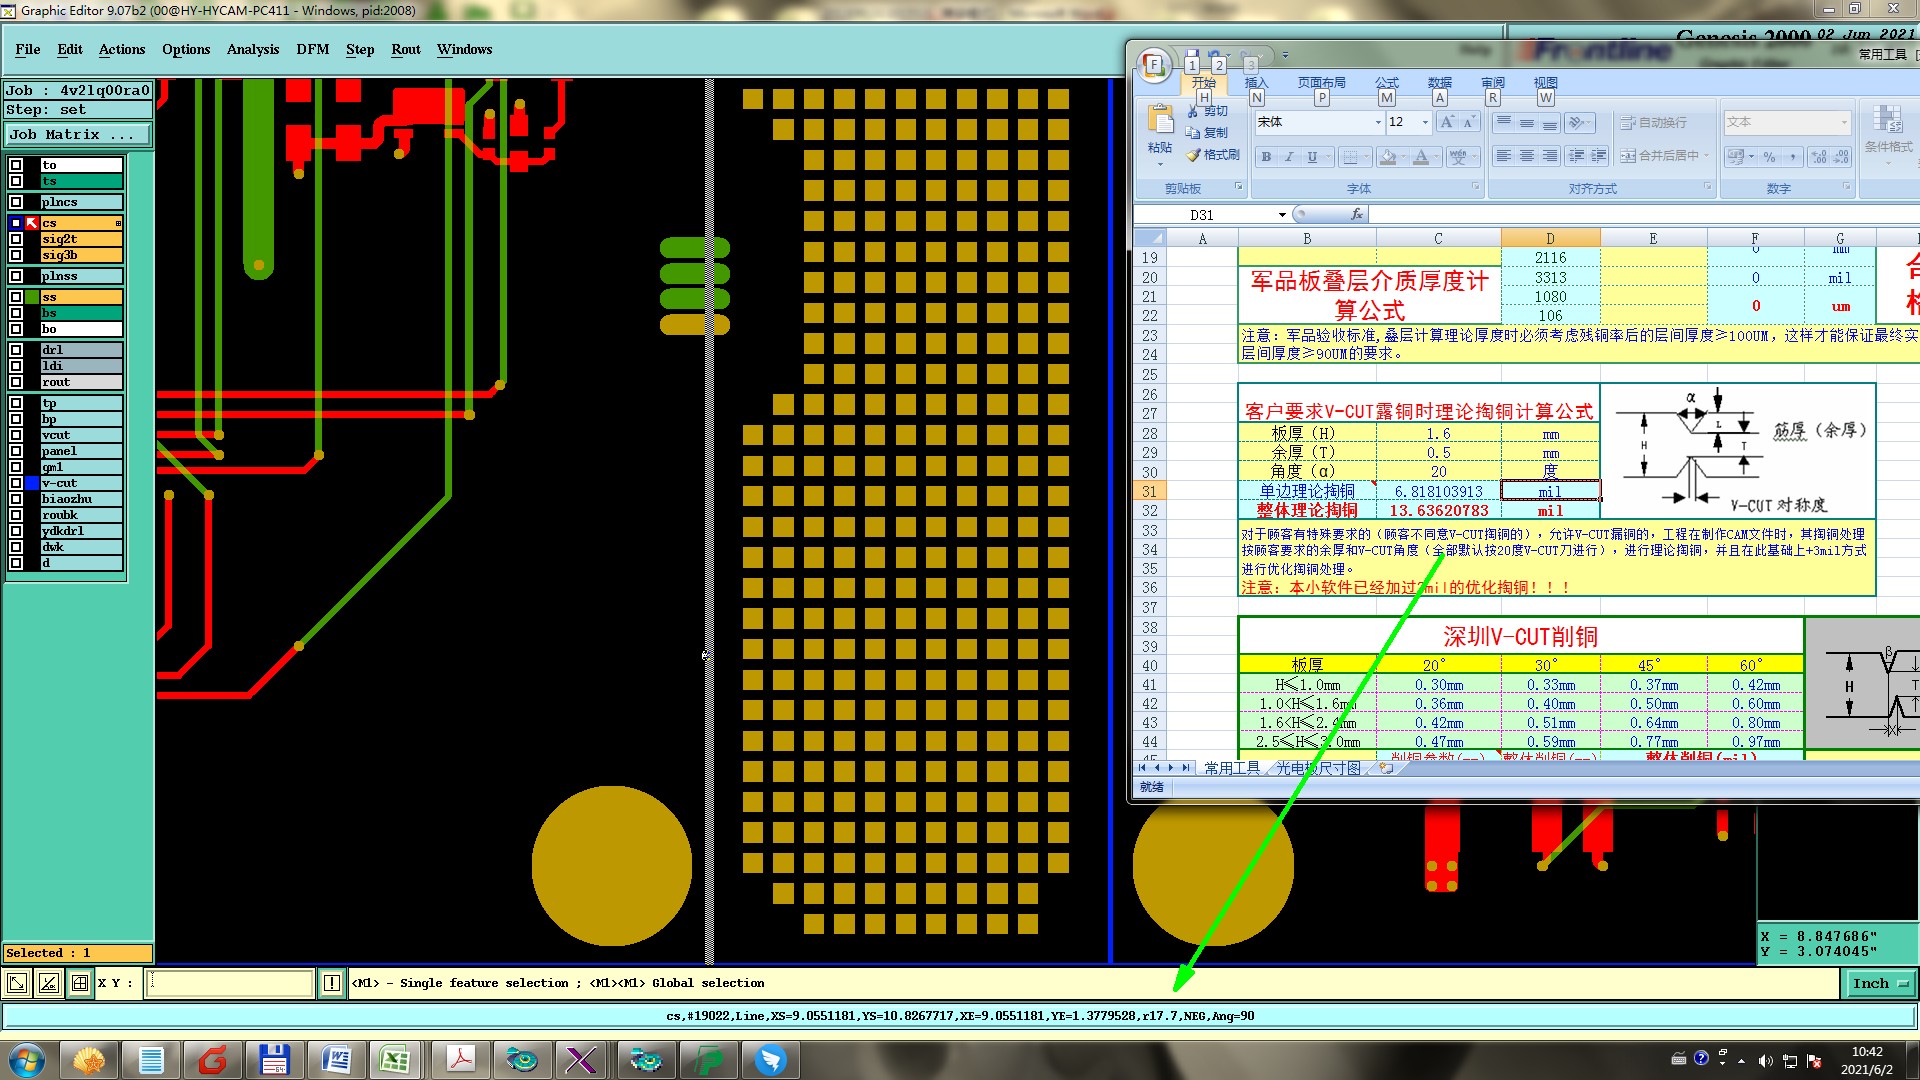Viewport: 1920px width, 1080px height.
Task: Click the align text right icon
Action: point(1549,156)
